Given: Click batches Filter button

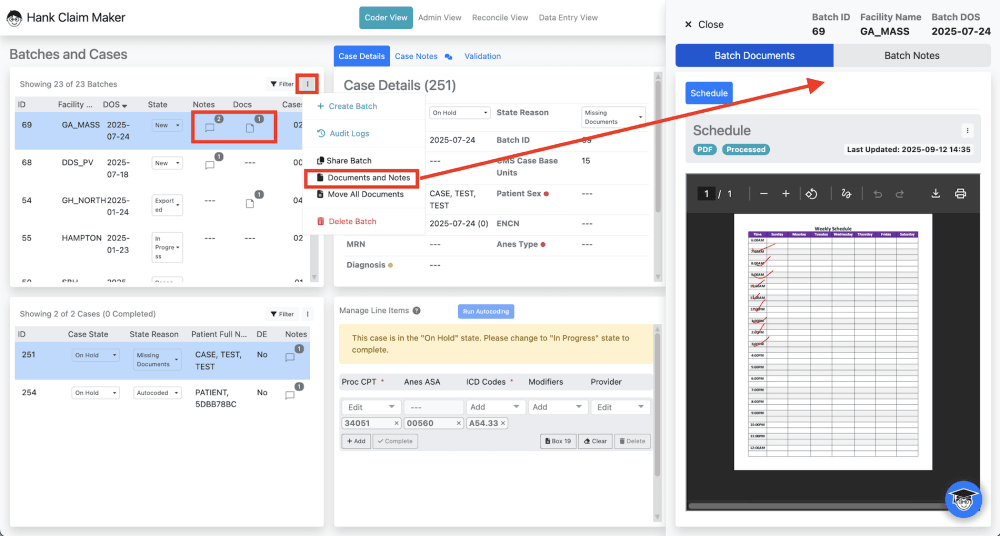Looking at the screenshot, I should [x=281, y=84].
